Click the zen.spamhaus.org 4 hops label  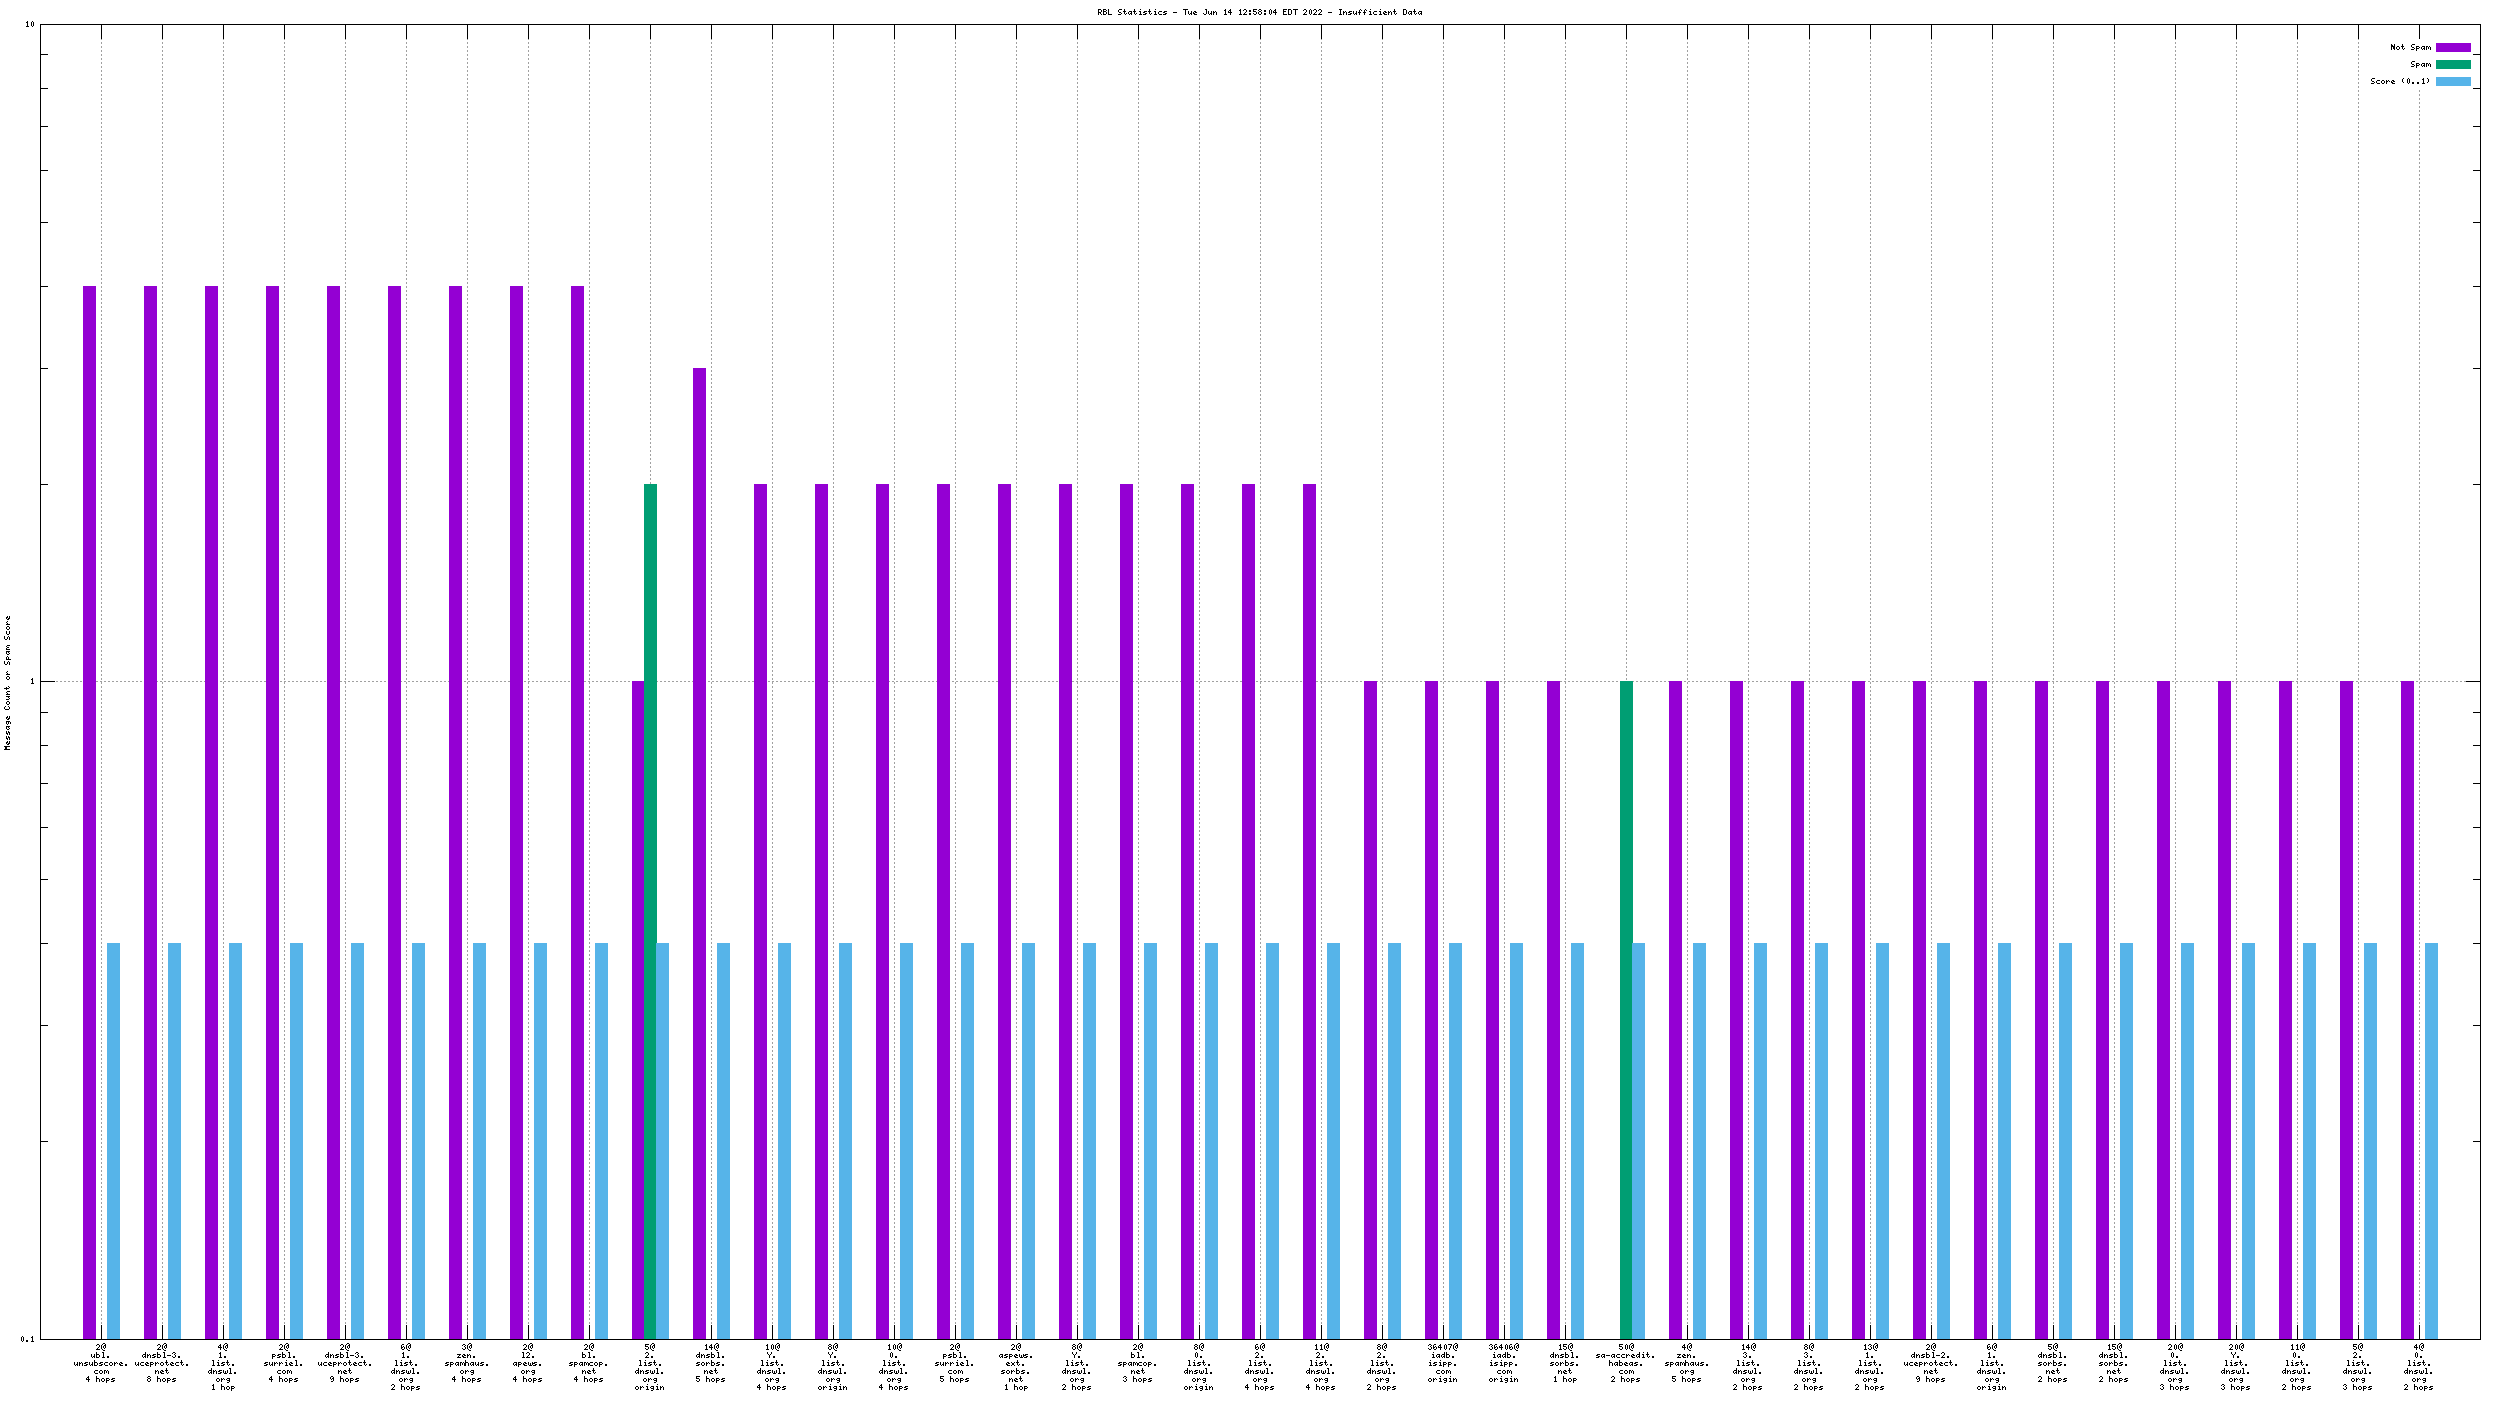466,1363
